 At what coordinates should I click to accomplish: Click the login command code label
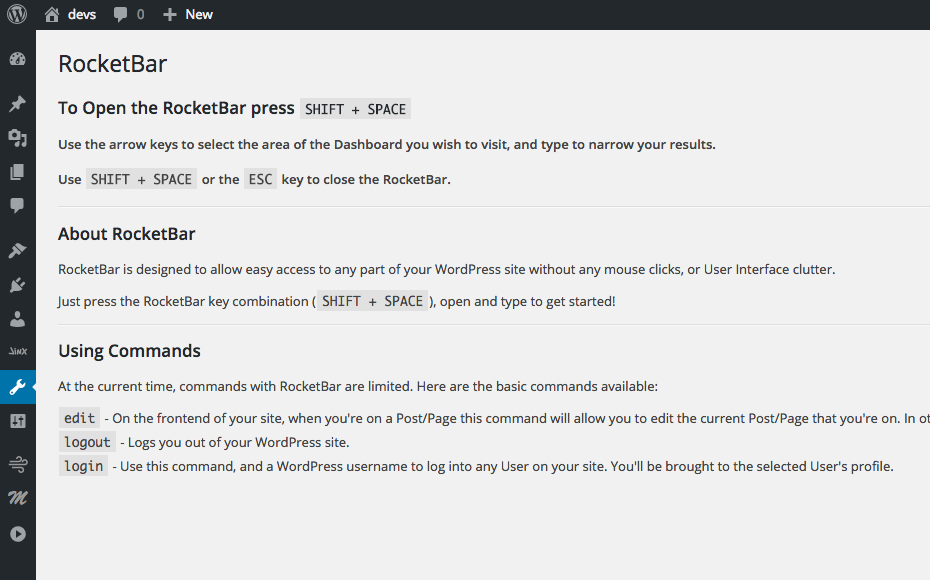tap(84, 466)
